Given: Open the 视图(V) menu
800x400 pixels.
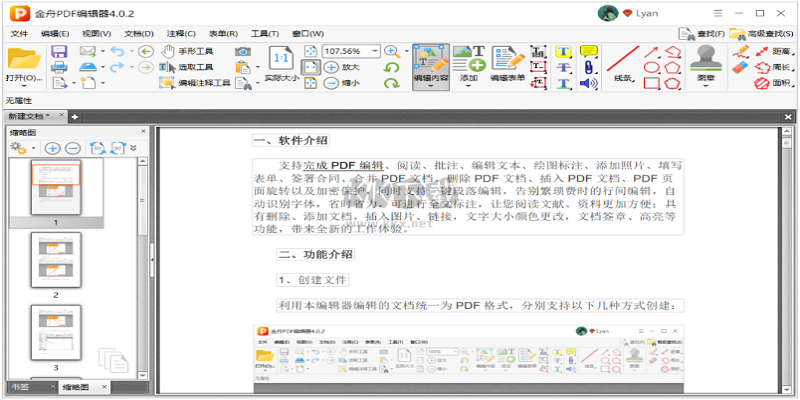Looking at the screenshot, I should point(96,34).
